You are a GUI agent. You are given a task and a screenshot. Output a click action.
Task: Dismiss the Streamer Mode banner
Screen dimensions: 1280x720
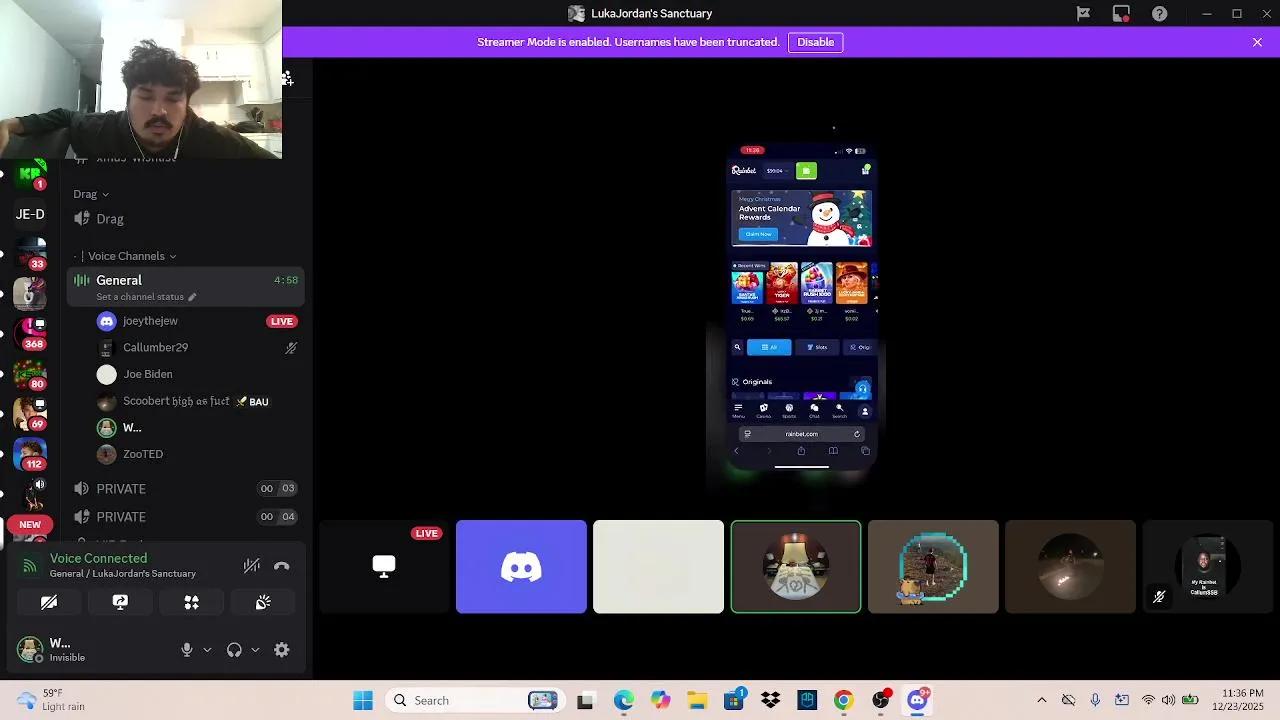[1257, 42]
